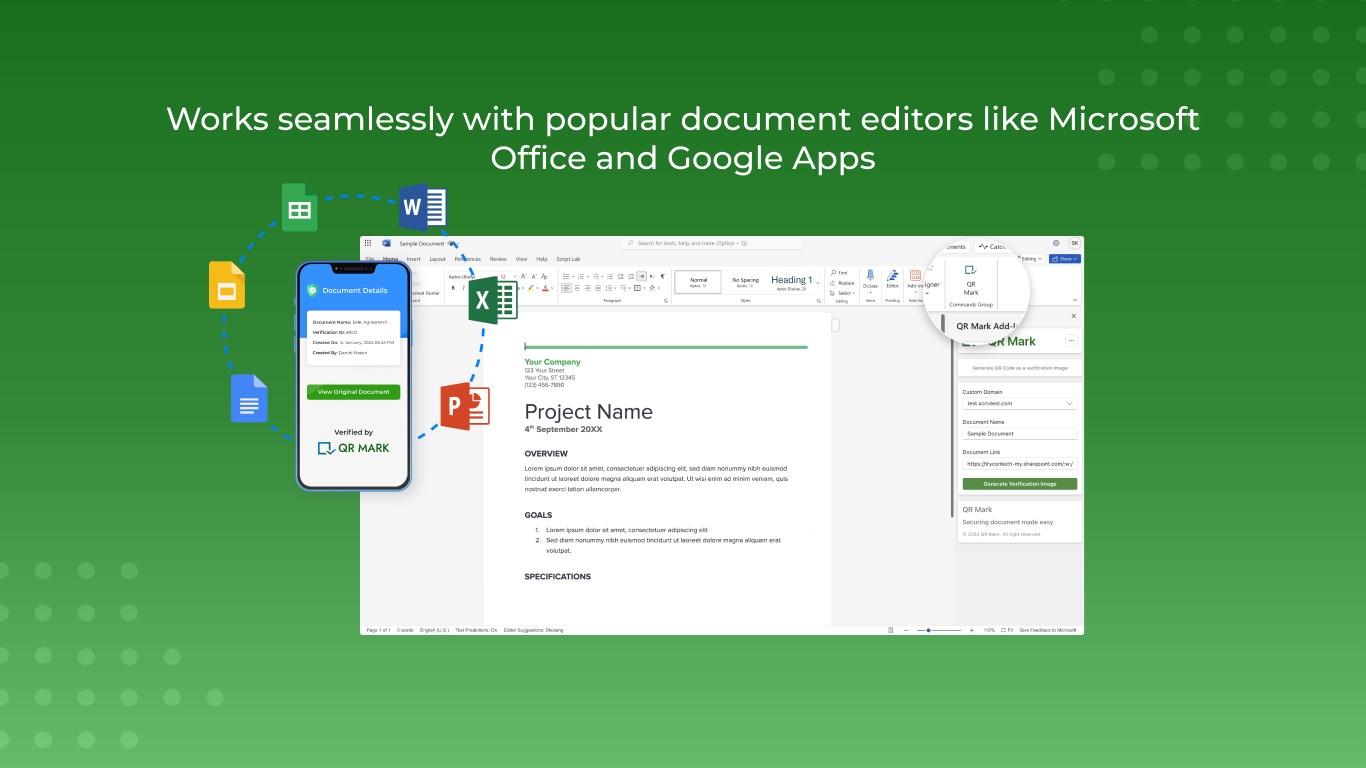This screenshot has height=768, width=1366.
Task: Open the Custom Domain dropdown
Action: [x=1020, y=403]
